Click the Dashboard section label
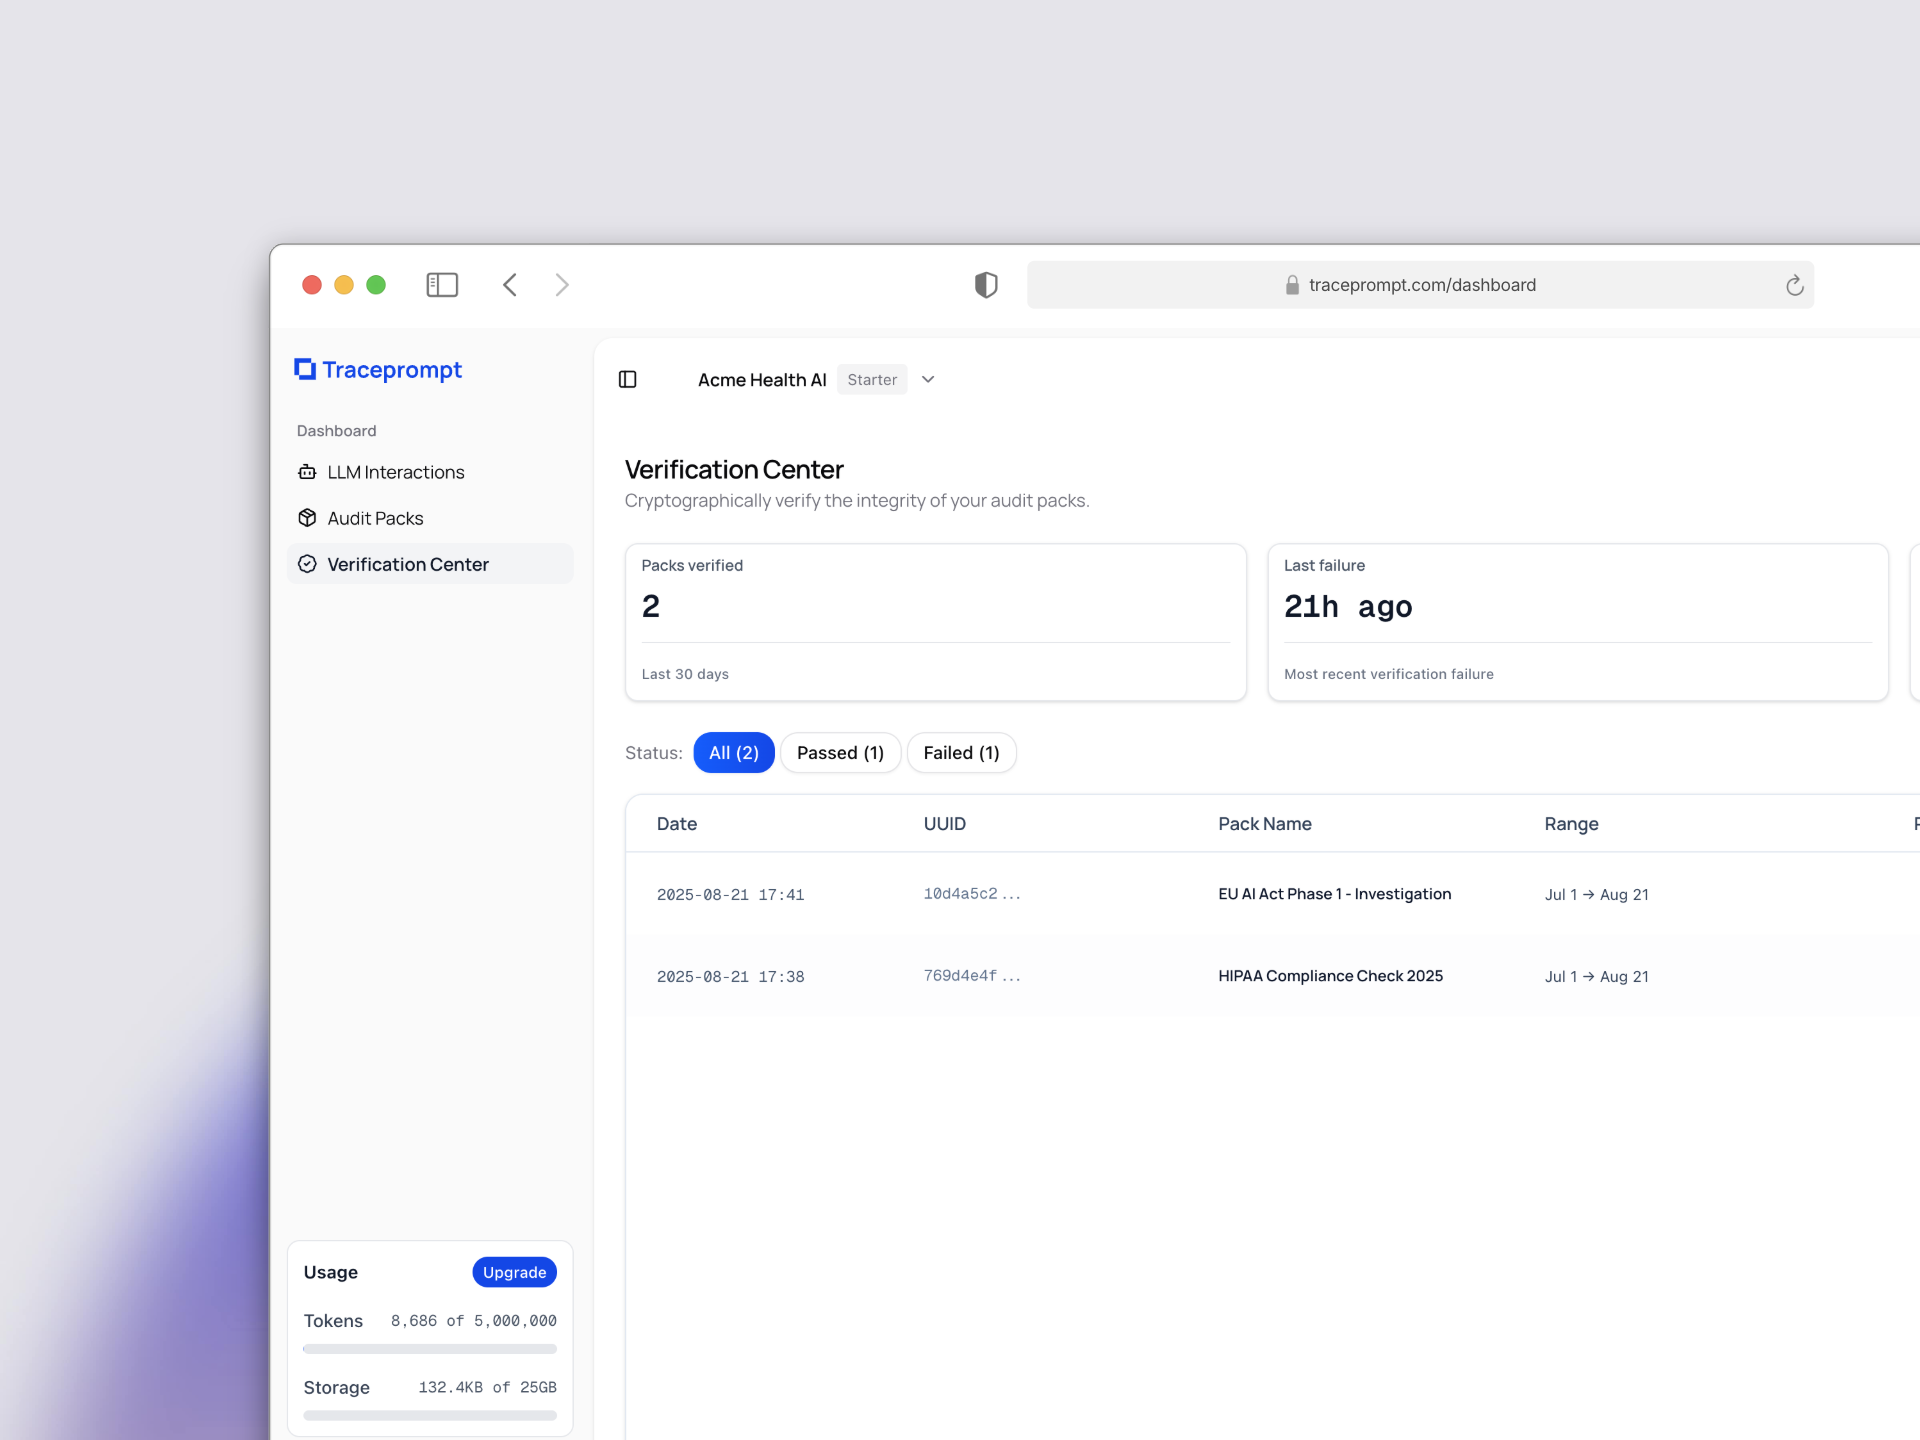Viewport: 1920px width, 1440px height. [x=337, y=431]
